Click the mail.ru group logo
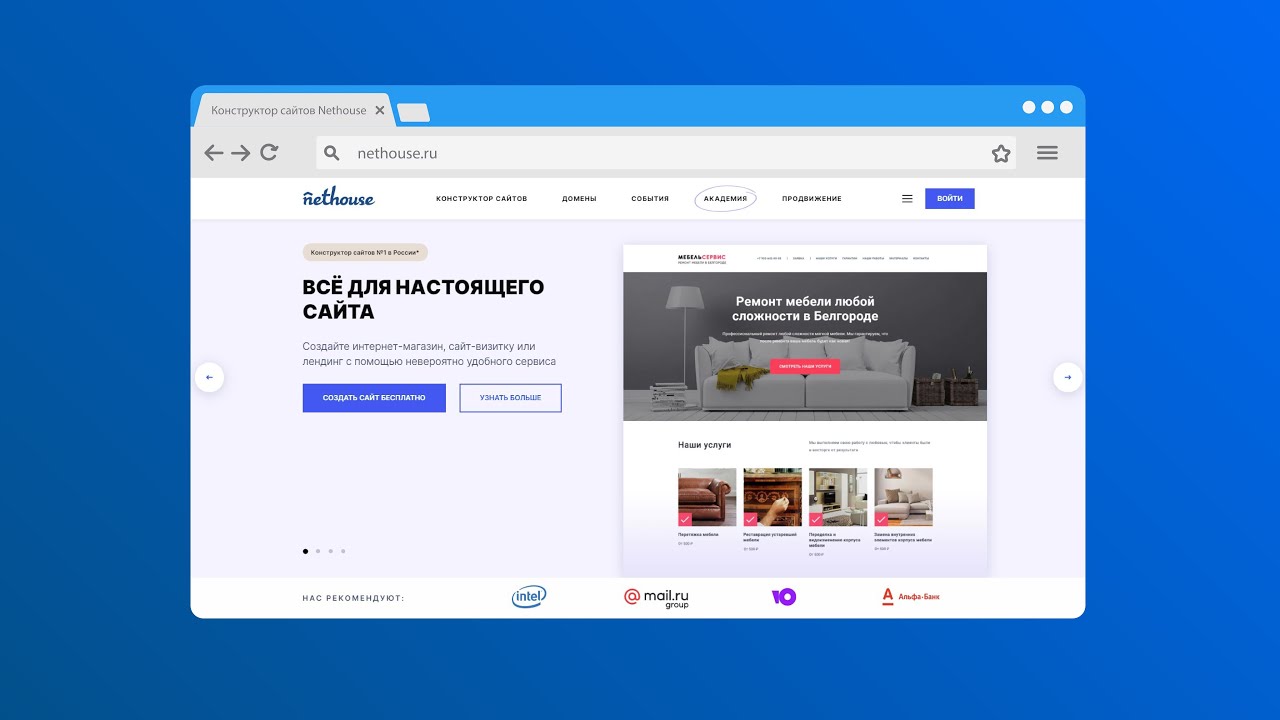Image resolution: width=1280 pixels, height=720 pixels. (x=656, y=598)
